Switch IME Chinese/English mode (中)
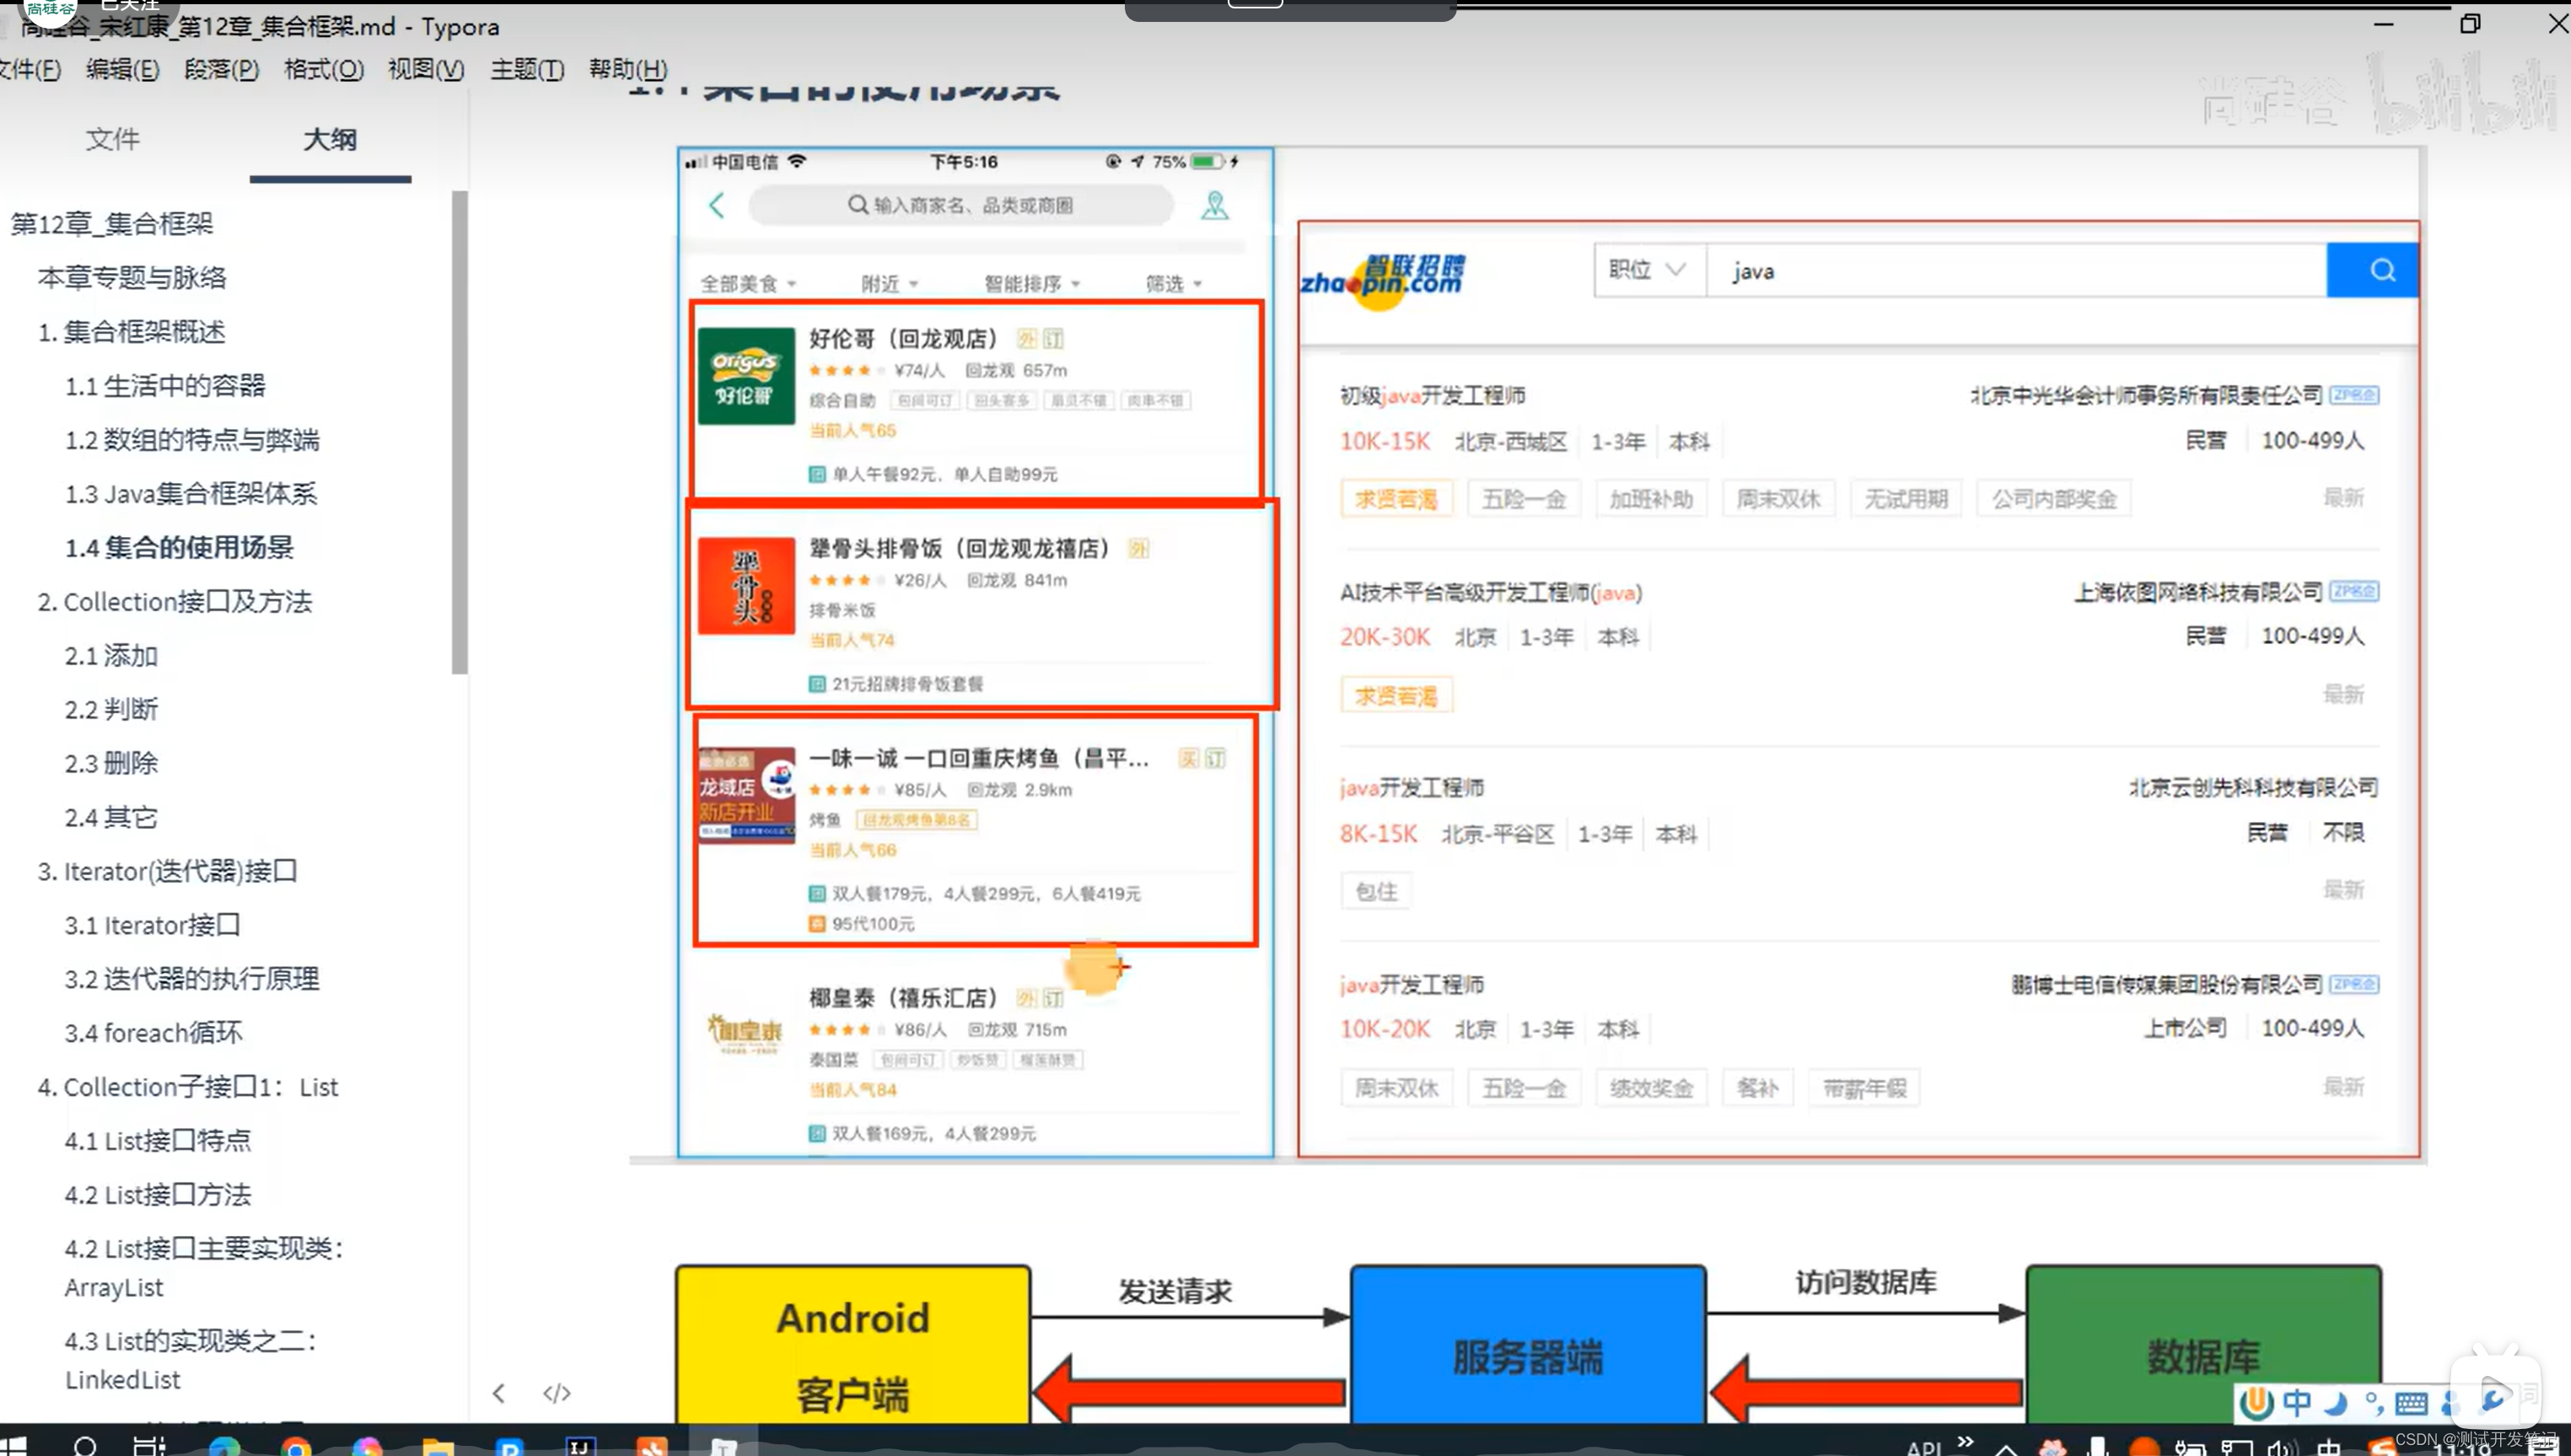 click(x=2297, y=1403)
